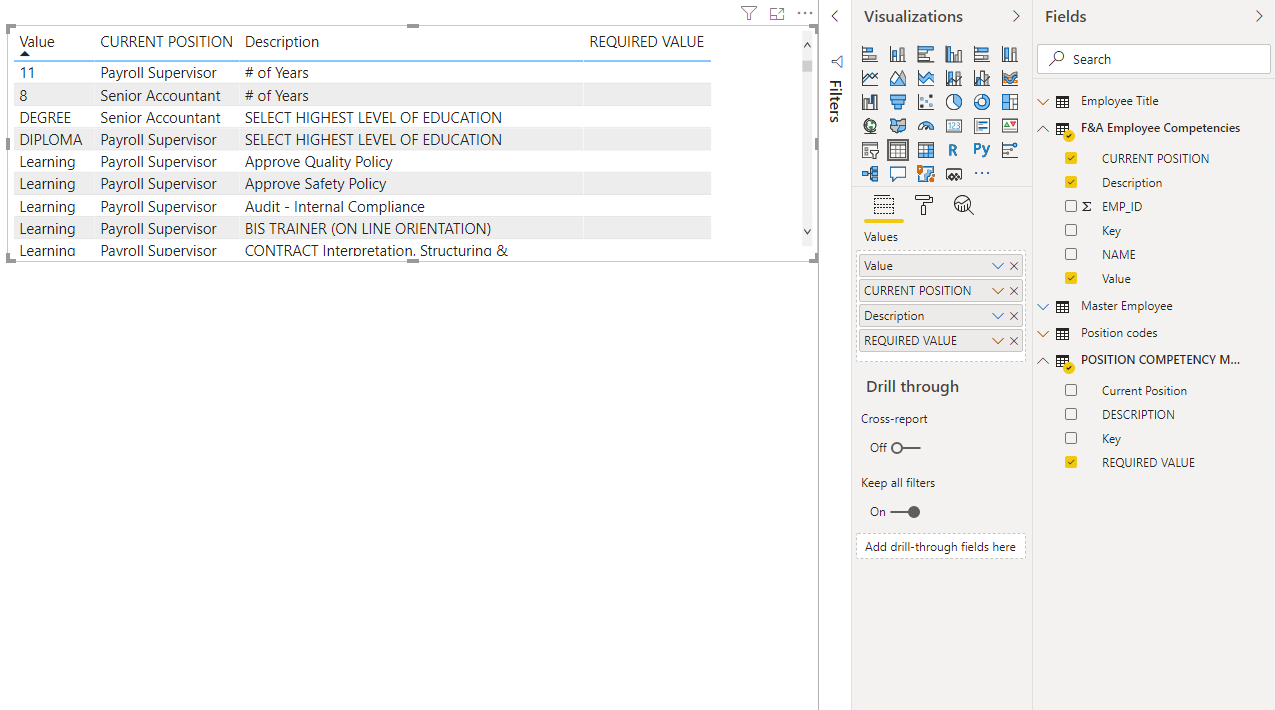Open the Analytics magnifier tab
The image size is (1275, 710).
coord(963,205)
